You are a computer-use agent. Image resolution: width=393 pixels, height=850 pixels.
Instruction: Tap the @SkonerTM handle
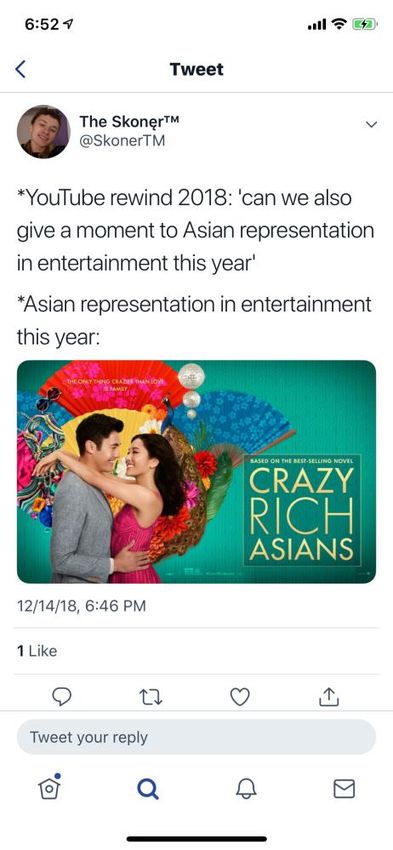[122, 141]
